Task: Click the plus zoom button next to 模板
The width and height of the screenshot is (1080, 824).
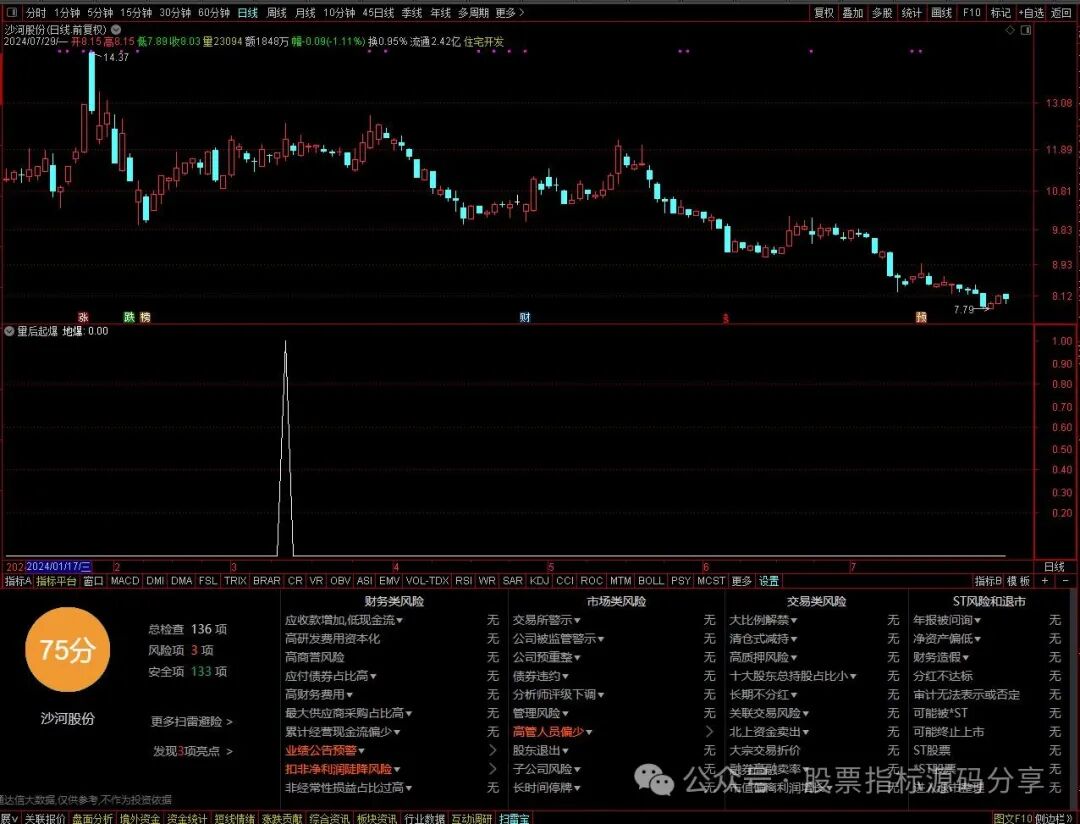Action: click(x=1045, y=581)
